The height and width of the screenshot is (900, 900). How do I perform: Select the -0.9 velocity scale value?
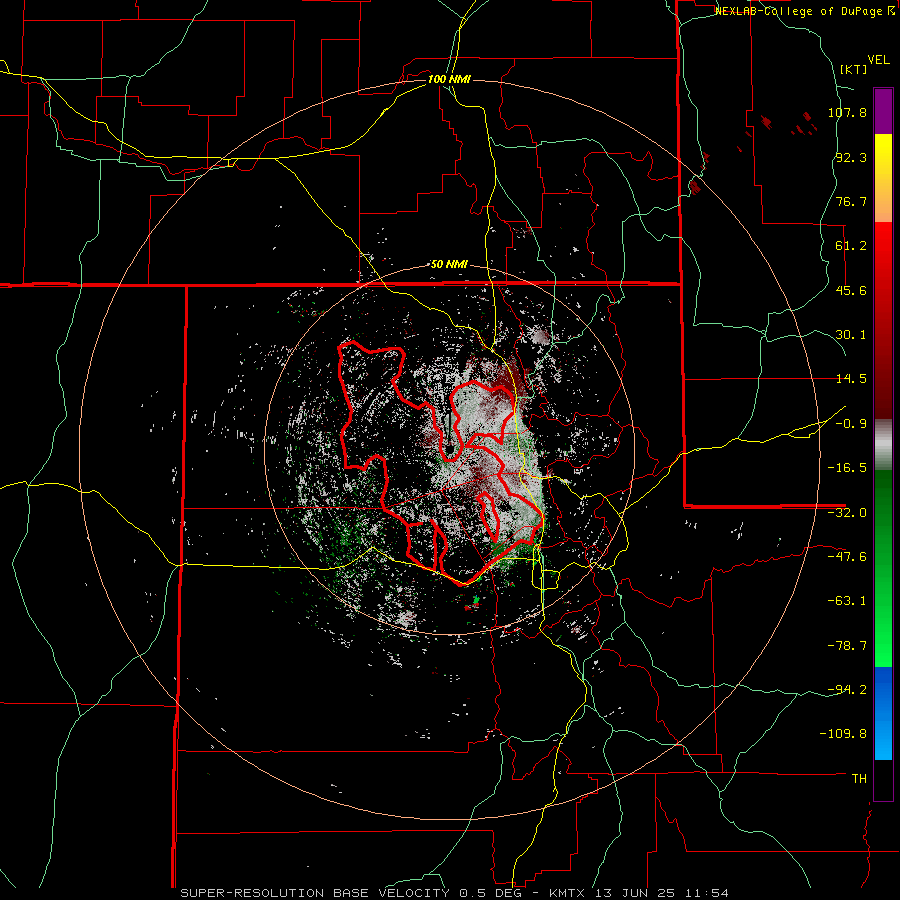coord(851,424)
